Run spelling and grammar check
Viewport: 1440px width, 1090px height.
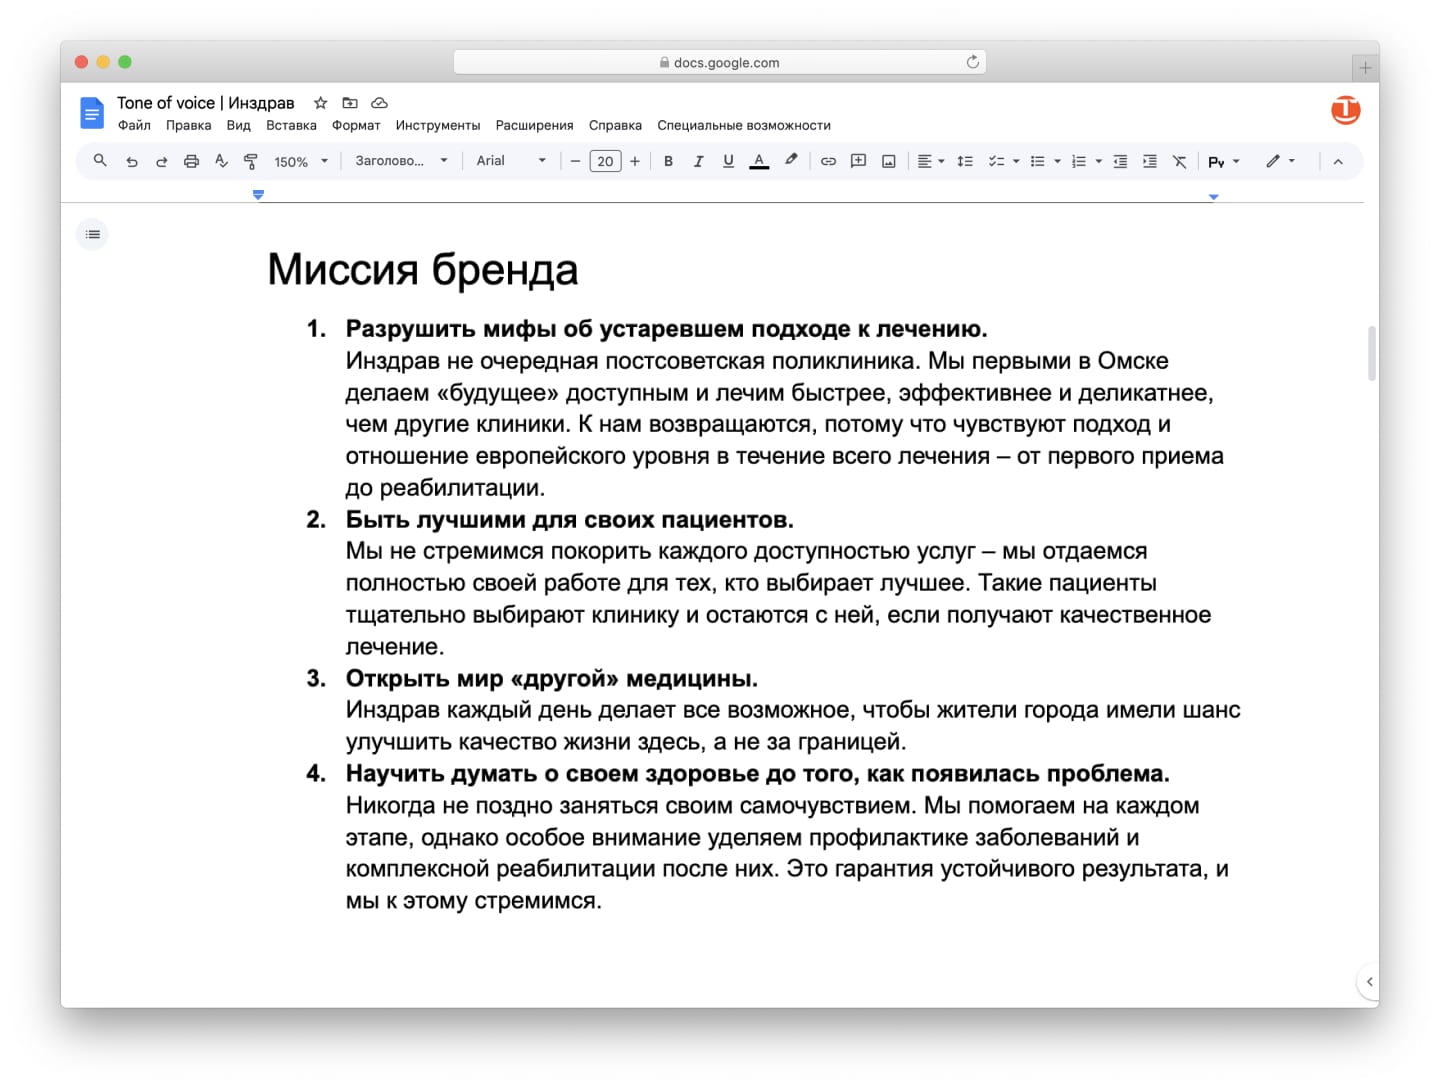point(221,161)
